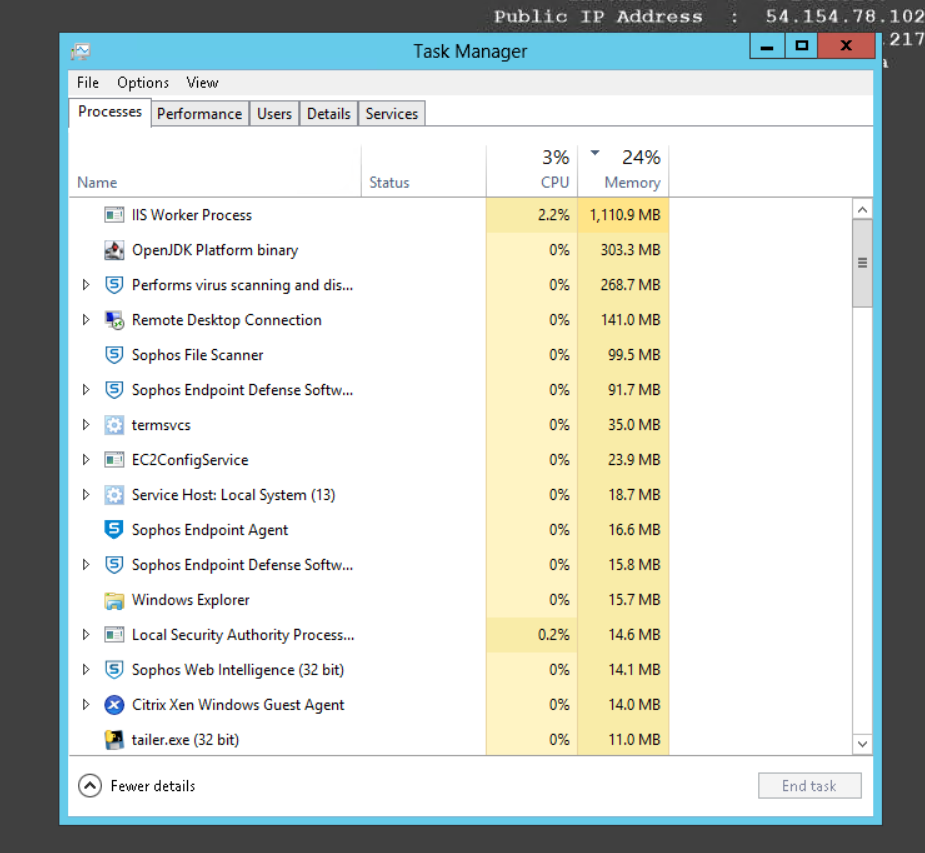925x853 pixels.
Task: Expand the Citrix Xen Windows Guest Agent group
Action: [x=86, y=704]
